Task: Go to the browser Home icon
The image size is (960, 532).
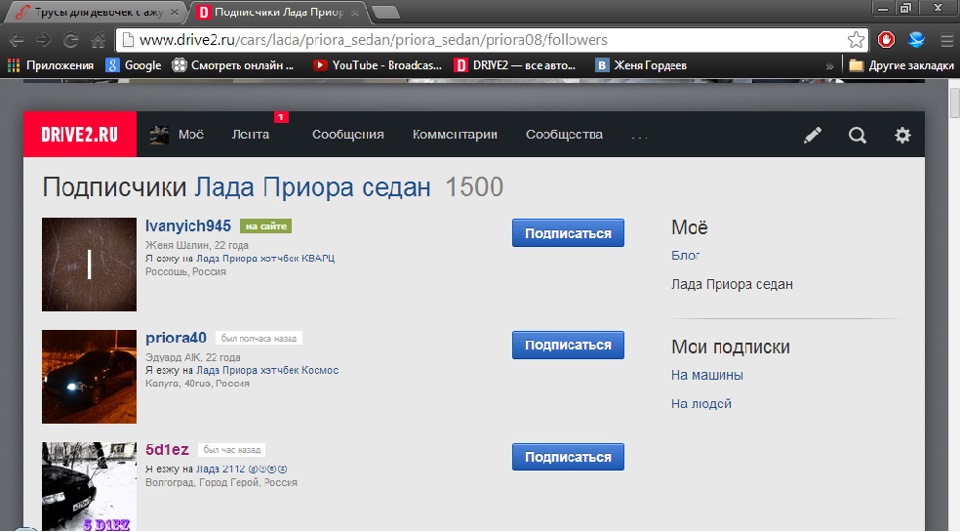Action: (x=98, y=40)
